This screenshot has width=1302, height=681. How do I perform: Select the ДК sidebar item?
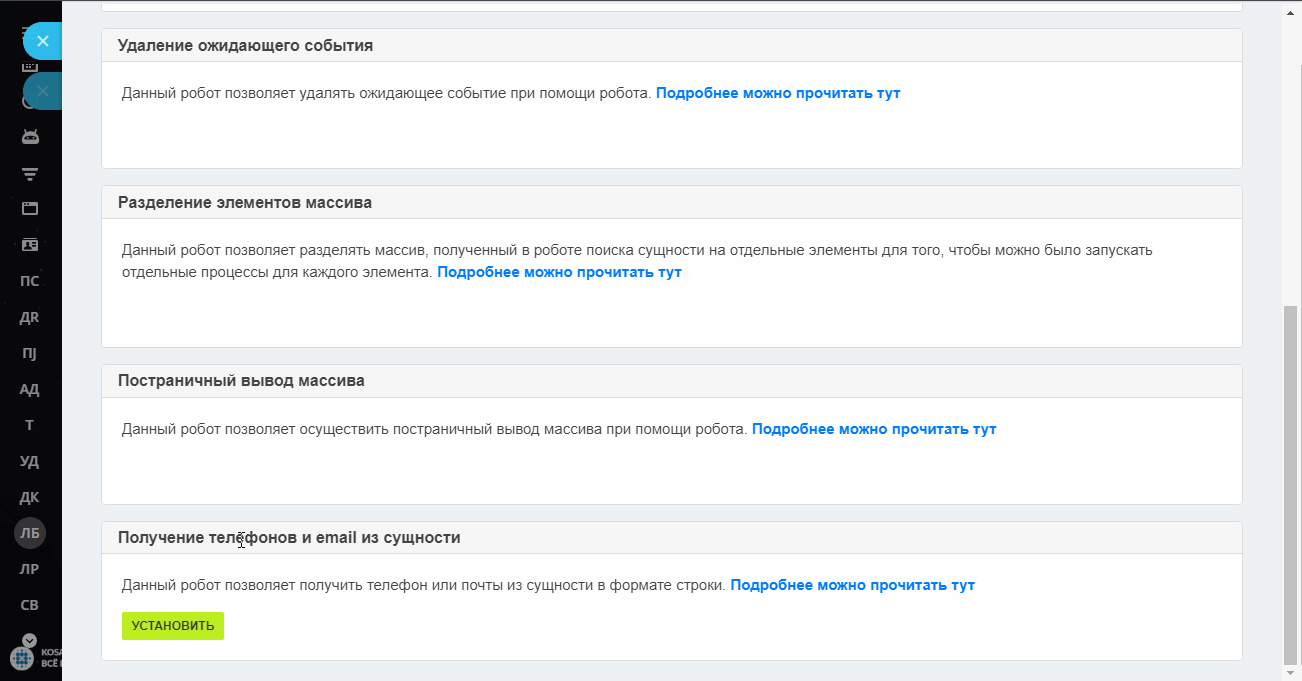point(30,497)
